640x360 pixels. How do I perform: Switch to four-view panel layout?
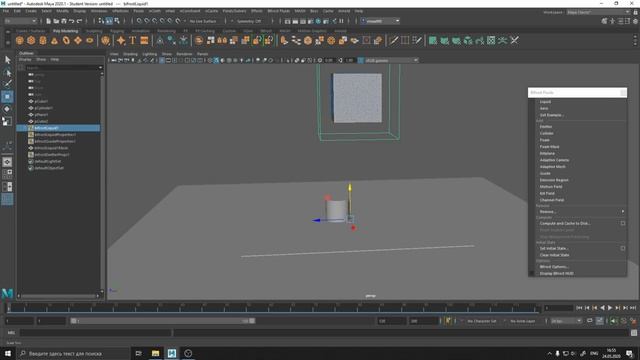pyautogui.click(x=7, y=174)
